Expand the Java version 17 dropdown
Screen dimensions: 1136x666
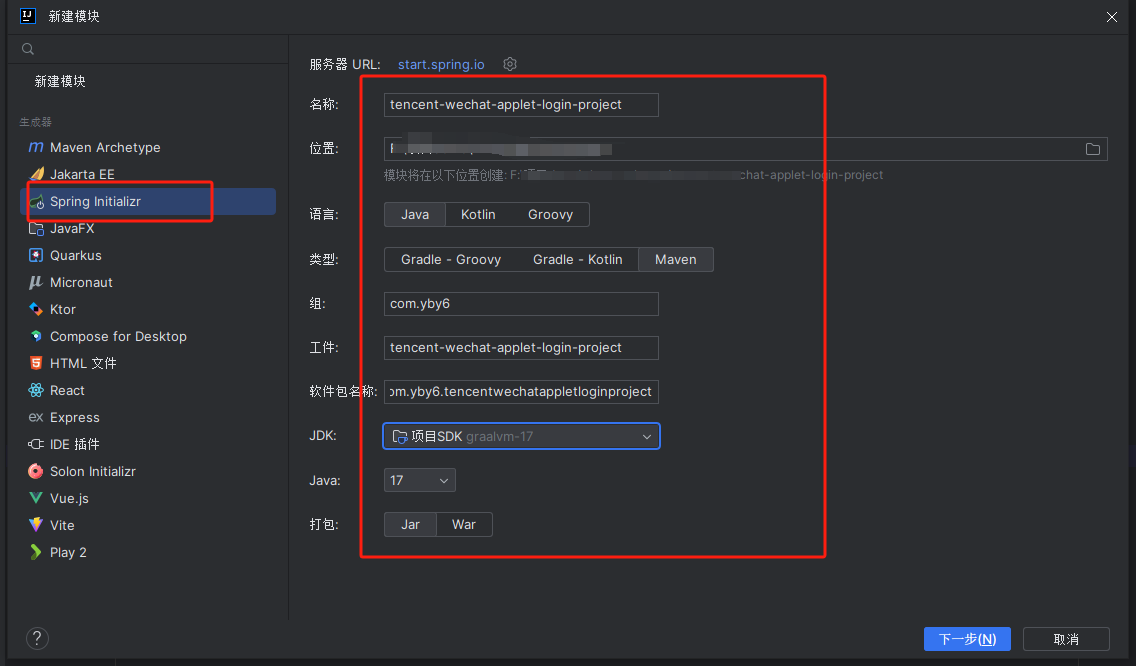tap(420, 480)
